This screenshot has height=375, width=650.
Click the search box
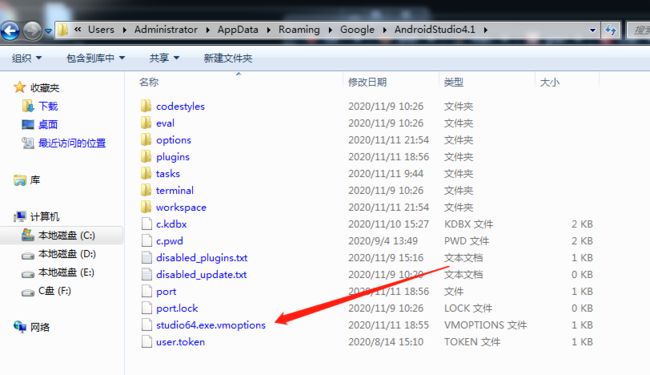click(638, 30)
